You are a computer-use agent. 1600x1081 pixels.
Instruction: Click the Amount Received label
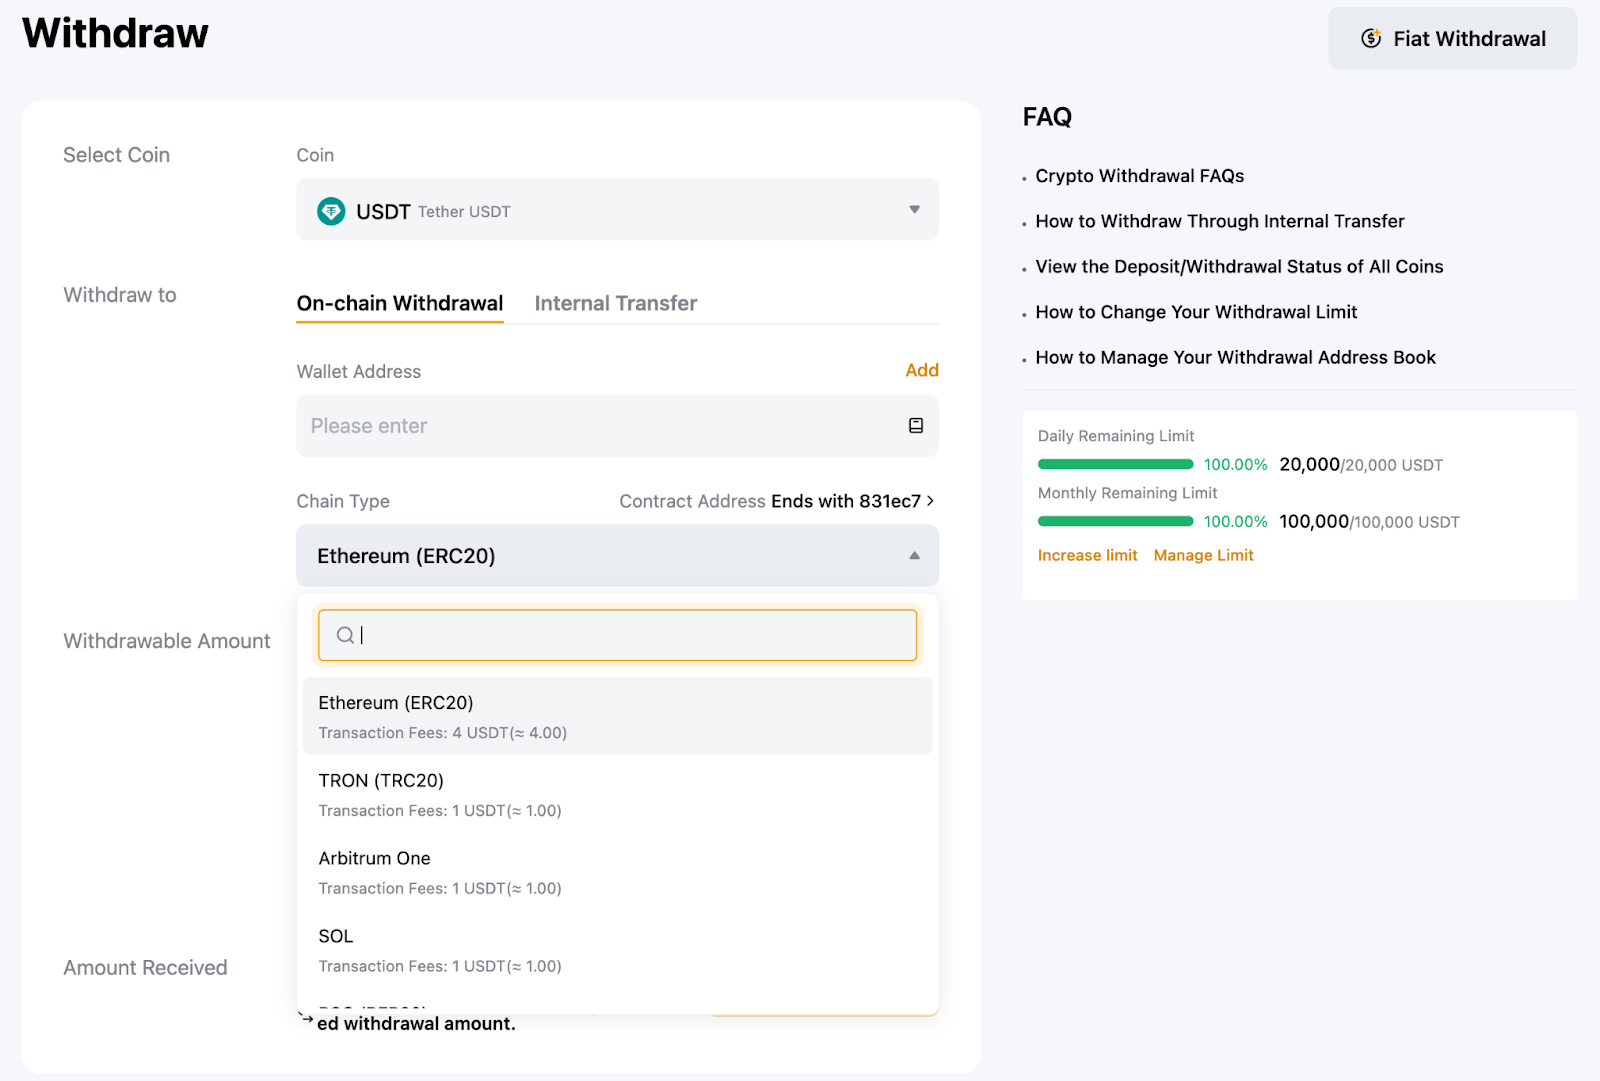tap(145, 968)
